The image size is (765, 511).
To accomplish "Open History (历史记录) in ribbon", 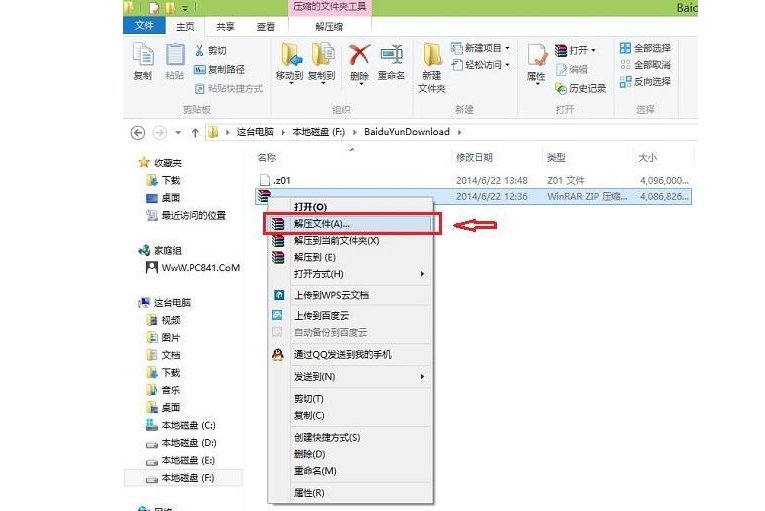I will coord(581,88).
